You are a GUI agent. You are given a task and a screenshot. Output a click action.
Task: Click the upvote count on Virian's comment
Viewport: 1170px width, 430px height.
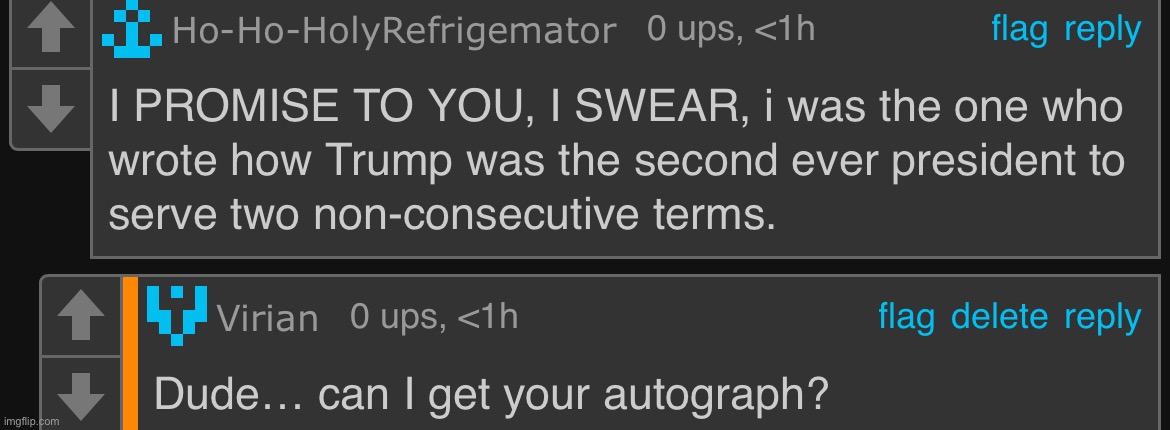pyautogui.click(x=434, y=317)
